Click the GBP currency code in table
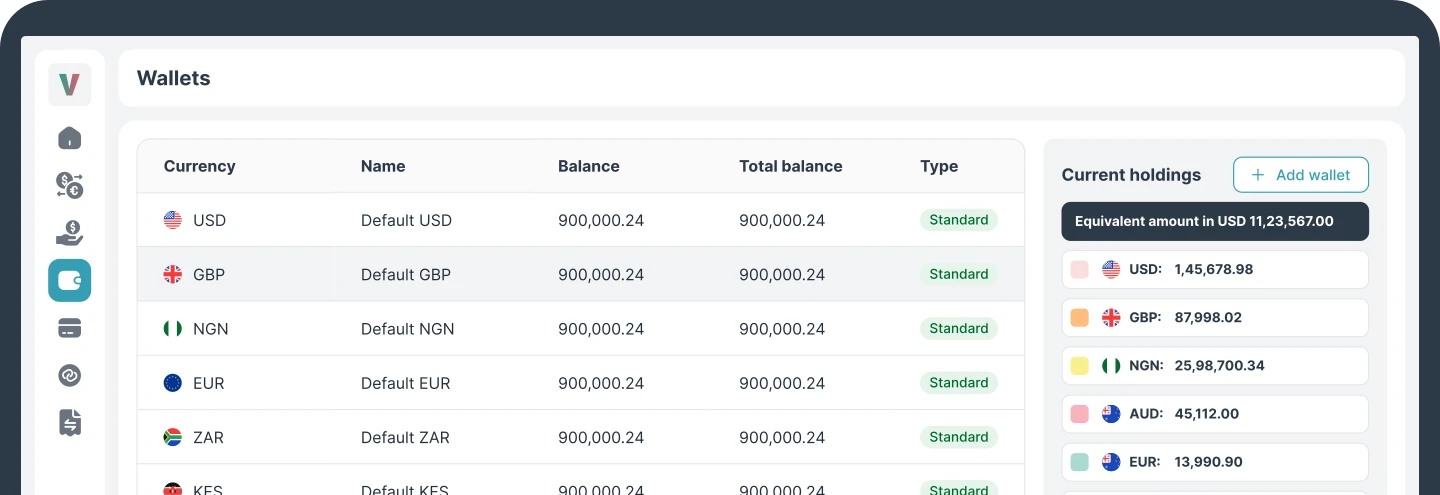This screenshot has width=1440, height=495. (209, 274)
